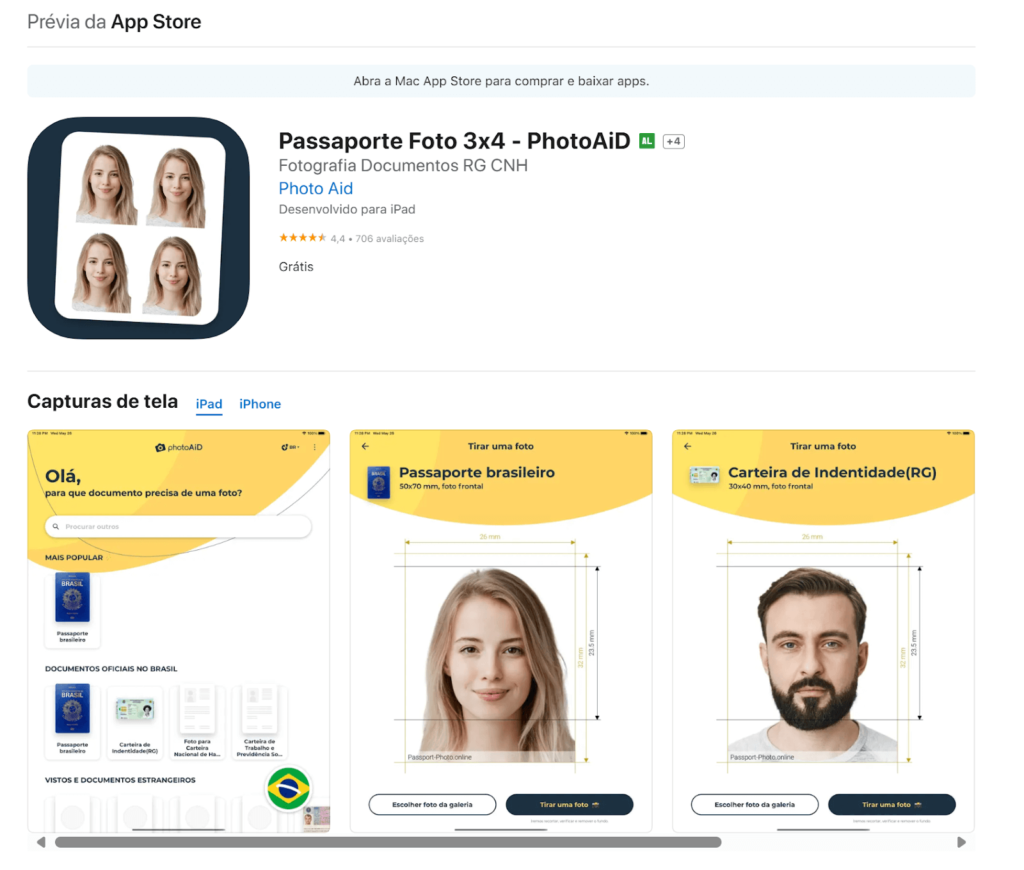Select Passaporte brasileiro under Mais Popular
The width and height of the screenshot is (1024, 870).
point(72,609)
